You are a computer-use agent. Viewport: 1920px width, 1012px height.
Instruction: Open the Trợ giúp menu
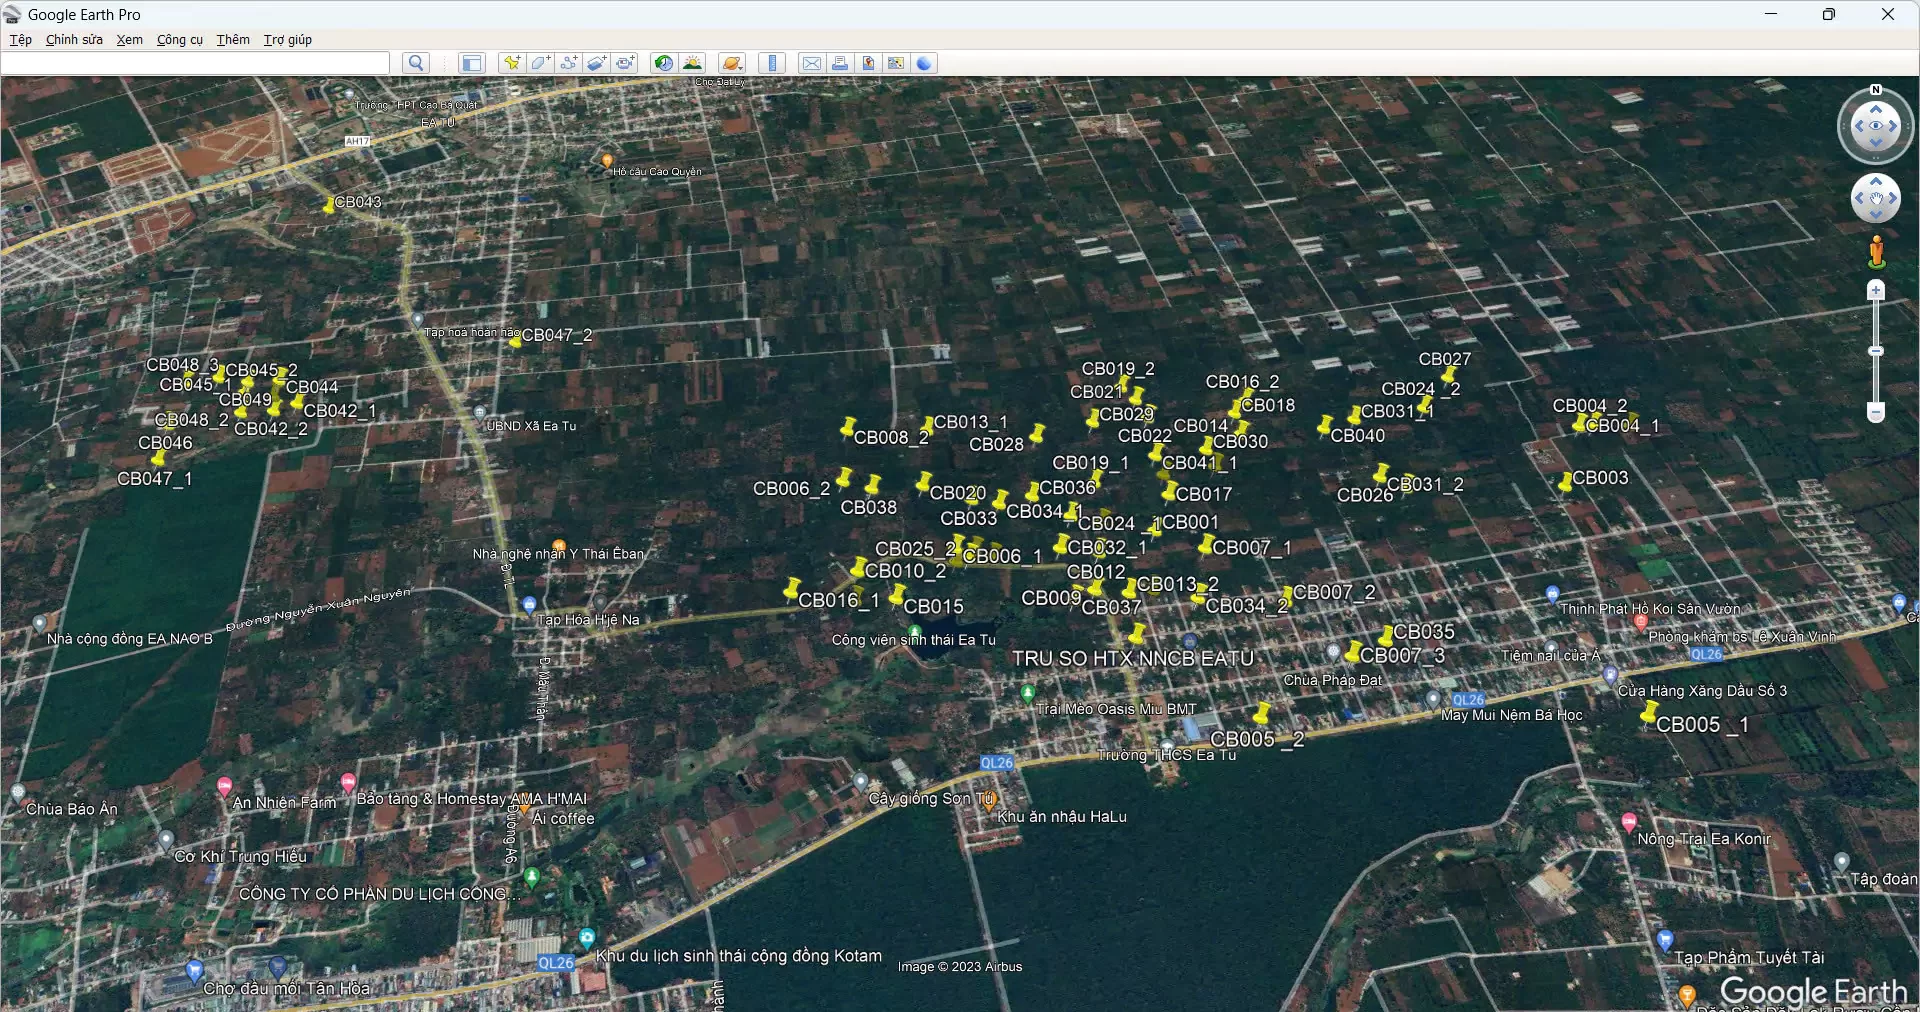click(x=288, y=40)
